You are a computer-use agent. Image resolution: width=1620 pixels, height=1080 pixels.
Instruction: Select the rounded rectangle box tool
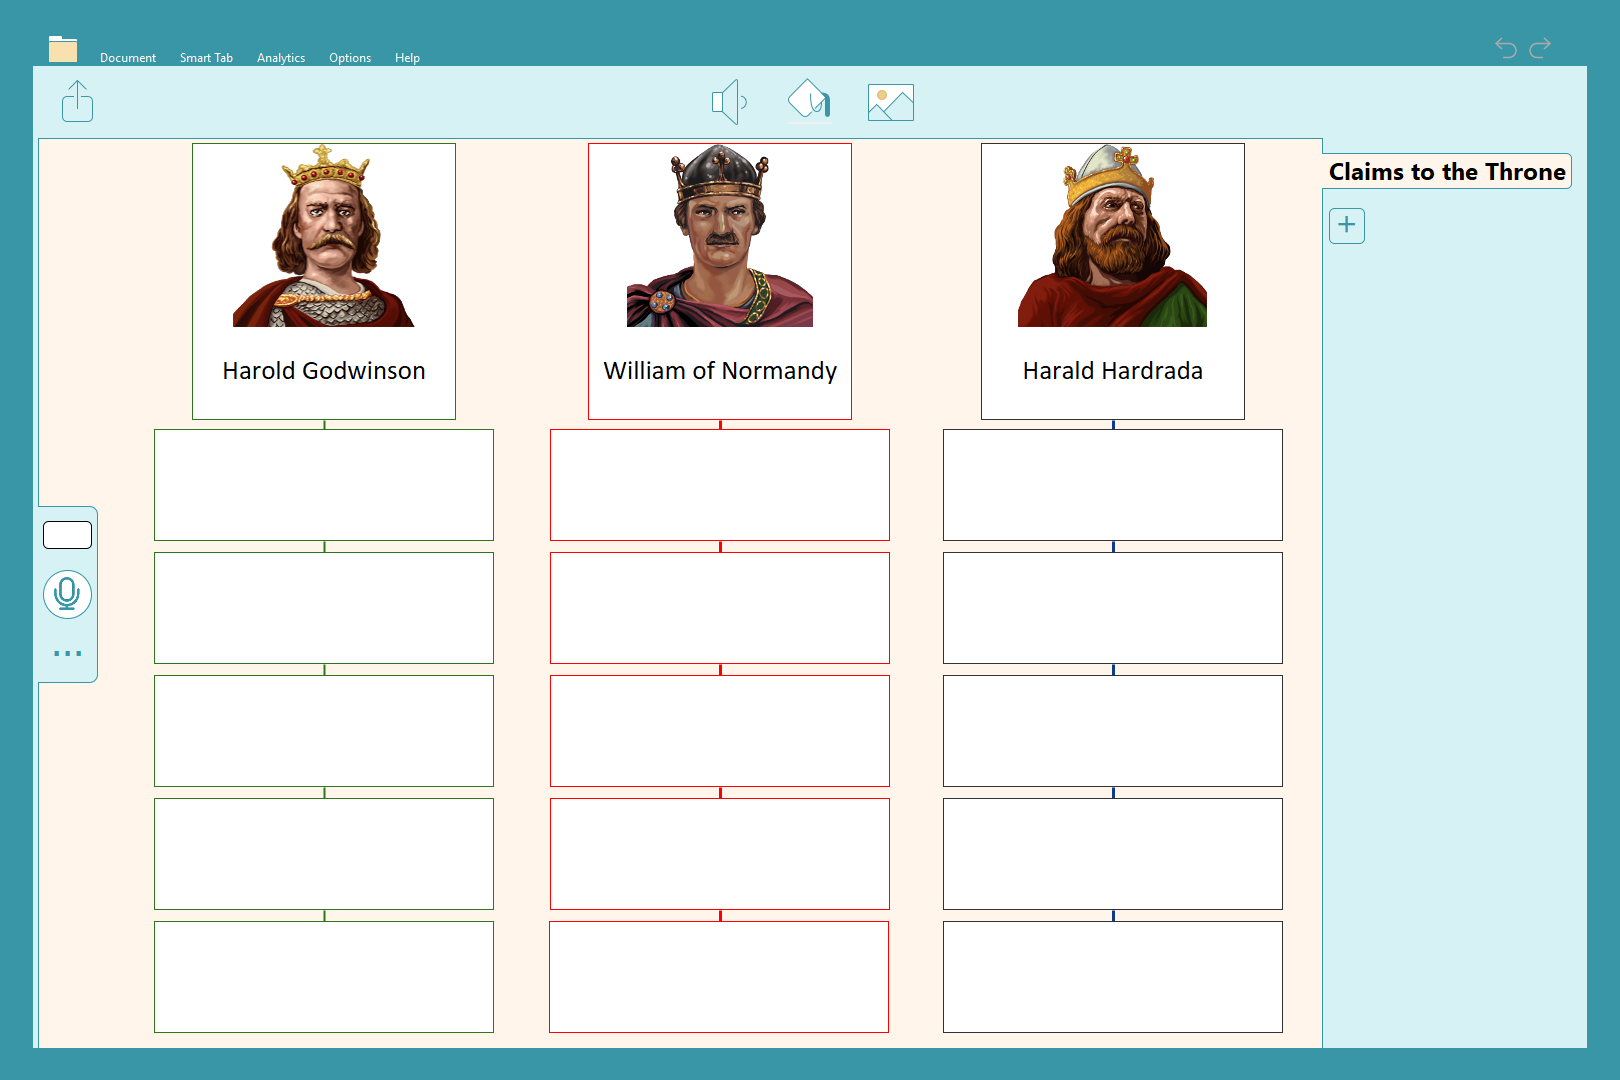click(67, 535)
